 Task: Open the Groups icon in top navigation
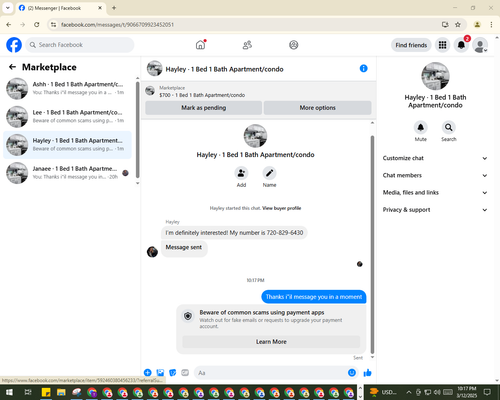coord(294,45)
